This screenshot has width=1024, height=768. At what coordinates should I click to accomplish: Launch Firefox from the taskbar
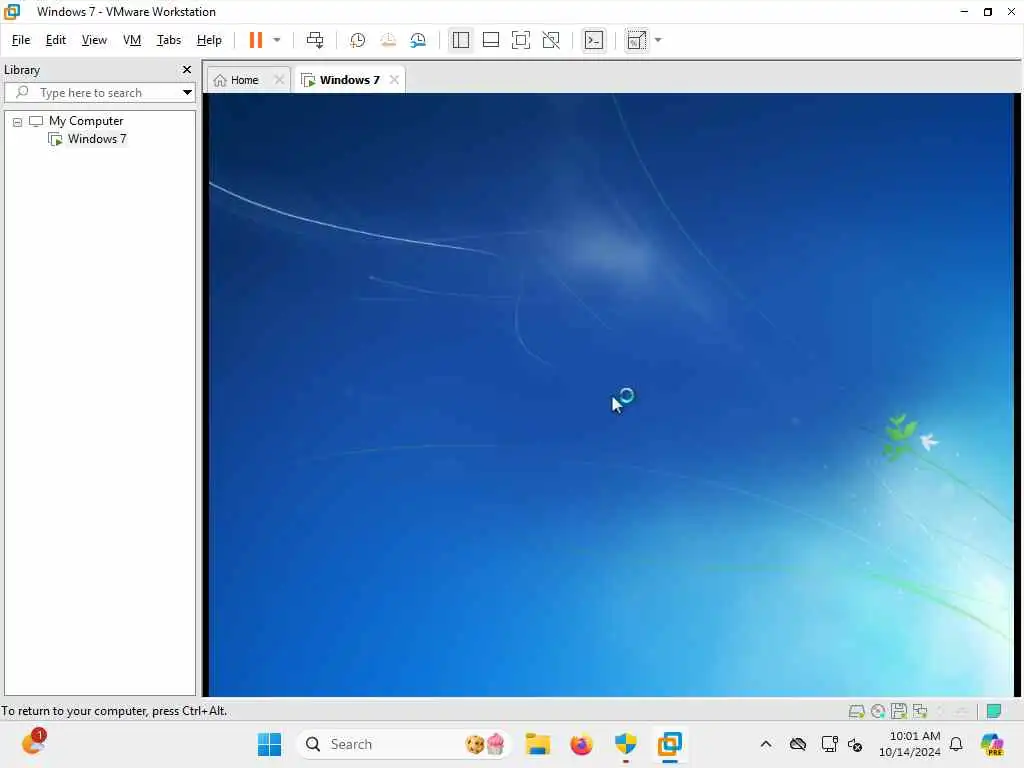(581, 744)
